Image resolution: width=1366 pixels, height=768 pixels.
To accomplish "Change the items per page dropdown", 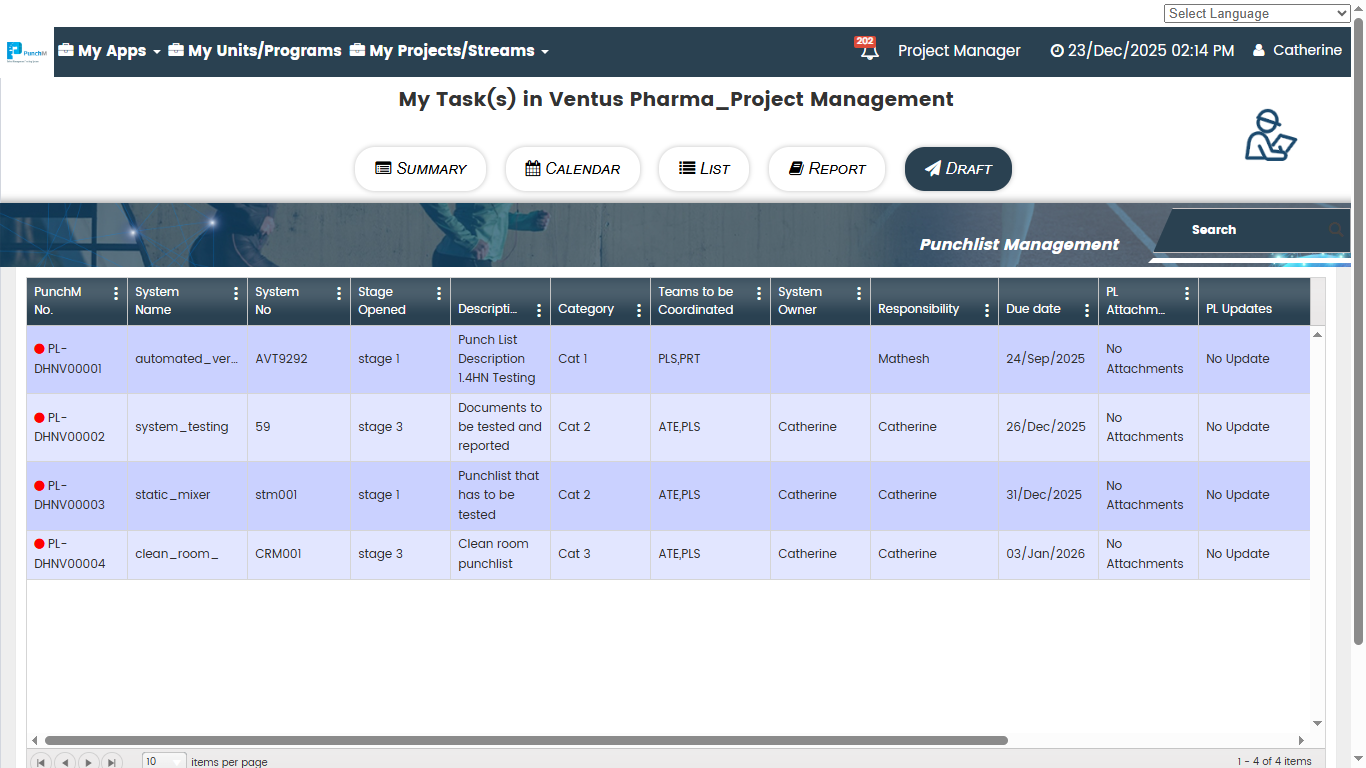I will [x=164, y=762].
